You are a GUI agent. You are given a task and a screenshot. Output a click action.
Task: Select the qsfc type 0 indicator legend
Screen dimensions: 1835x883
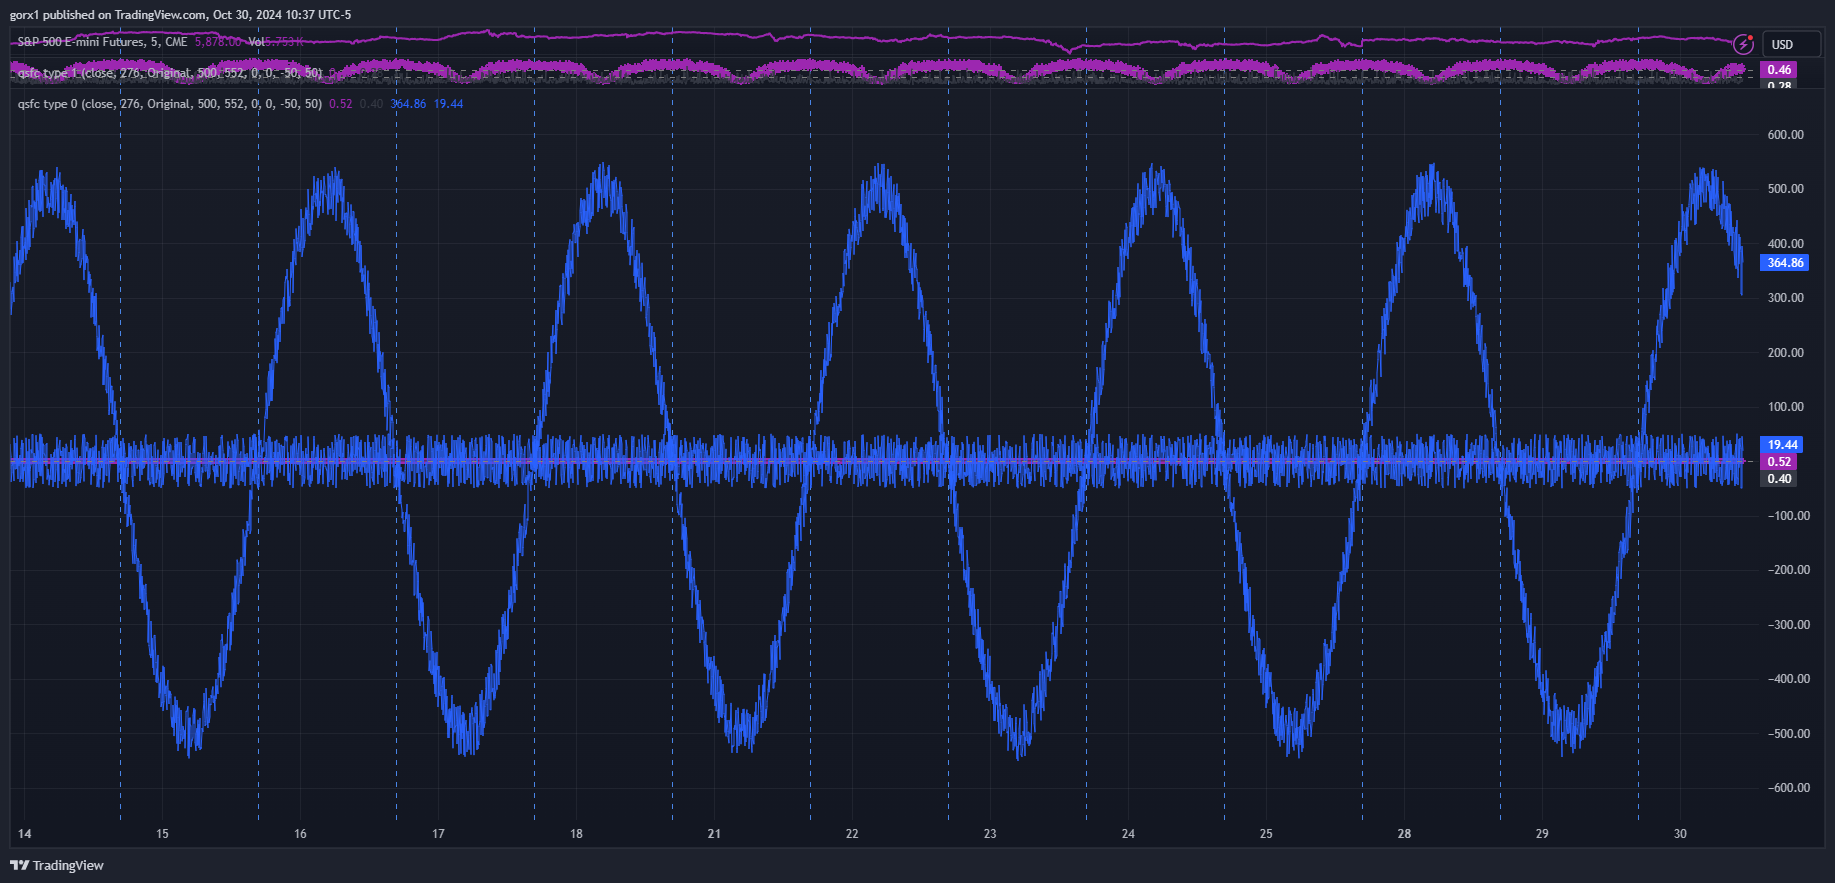[x=170, y=104]
